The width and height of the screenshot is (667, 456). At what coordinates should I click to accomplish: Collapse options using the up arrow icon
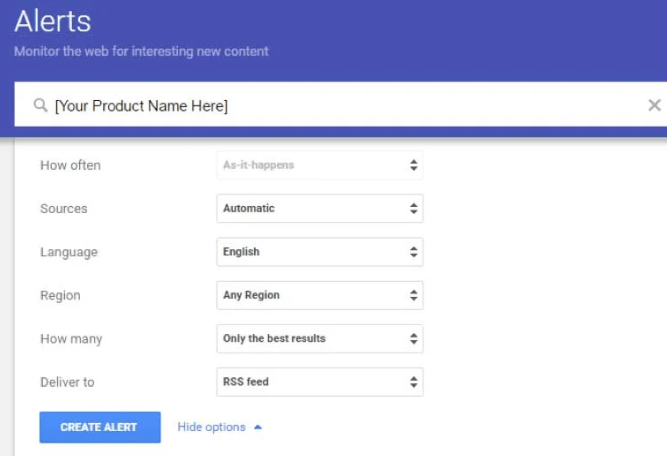(258, 427)
